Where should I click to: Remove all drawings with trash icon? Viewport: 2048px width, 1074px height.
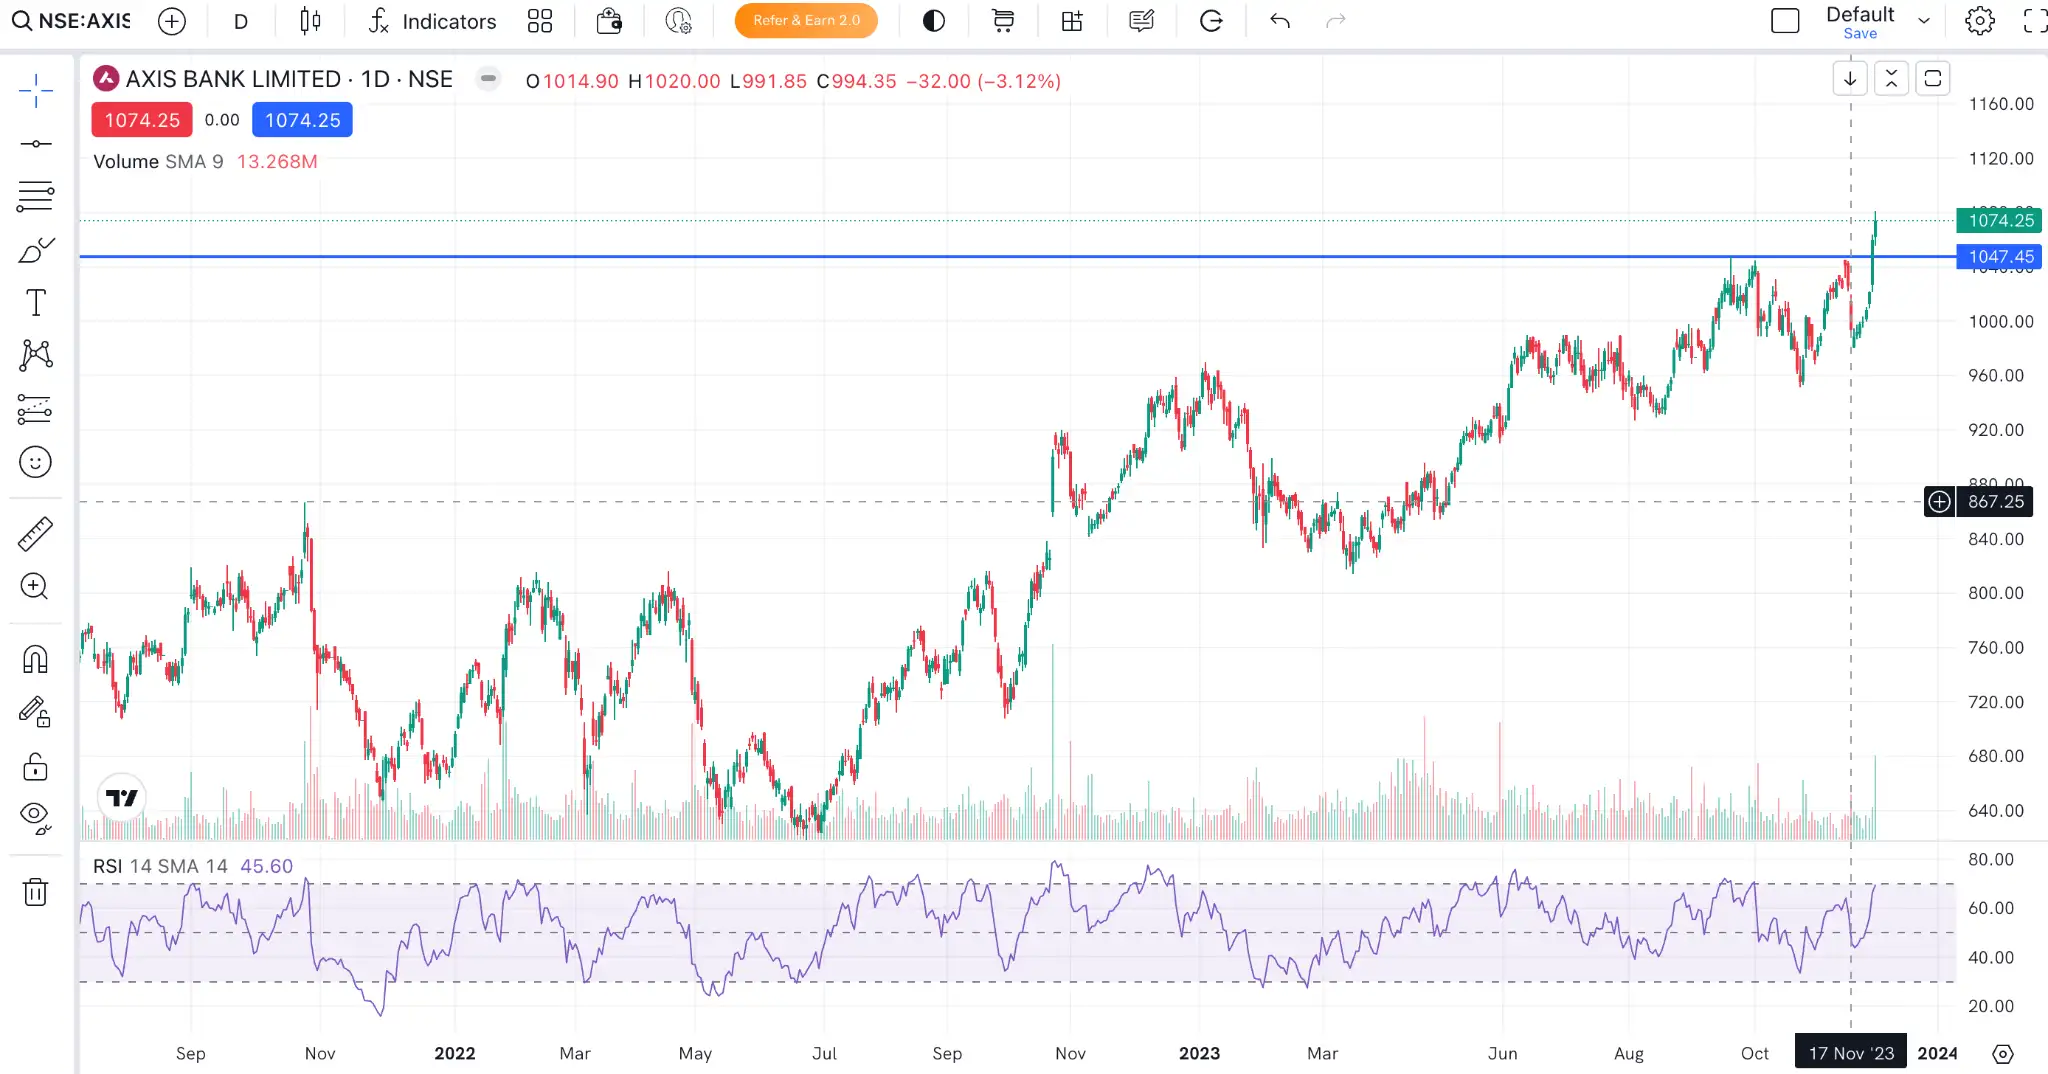(x=35, y=893)
